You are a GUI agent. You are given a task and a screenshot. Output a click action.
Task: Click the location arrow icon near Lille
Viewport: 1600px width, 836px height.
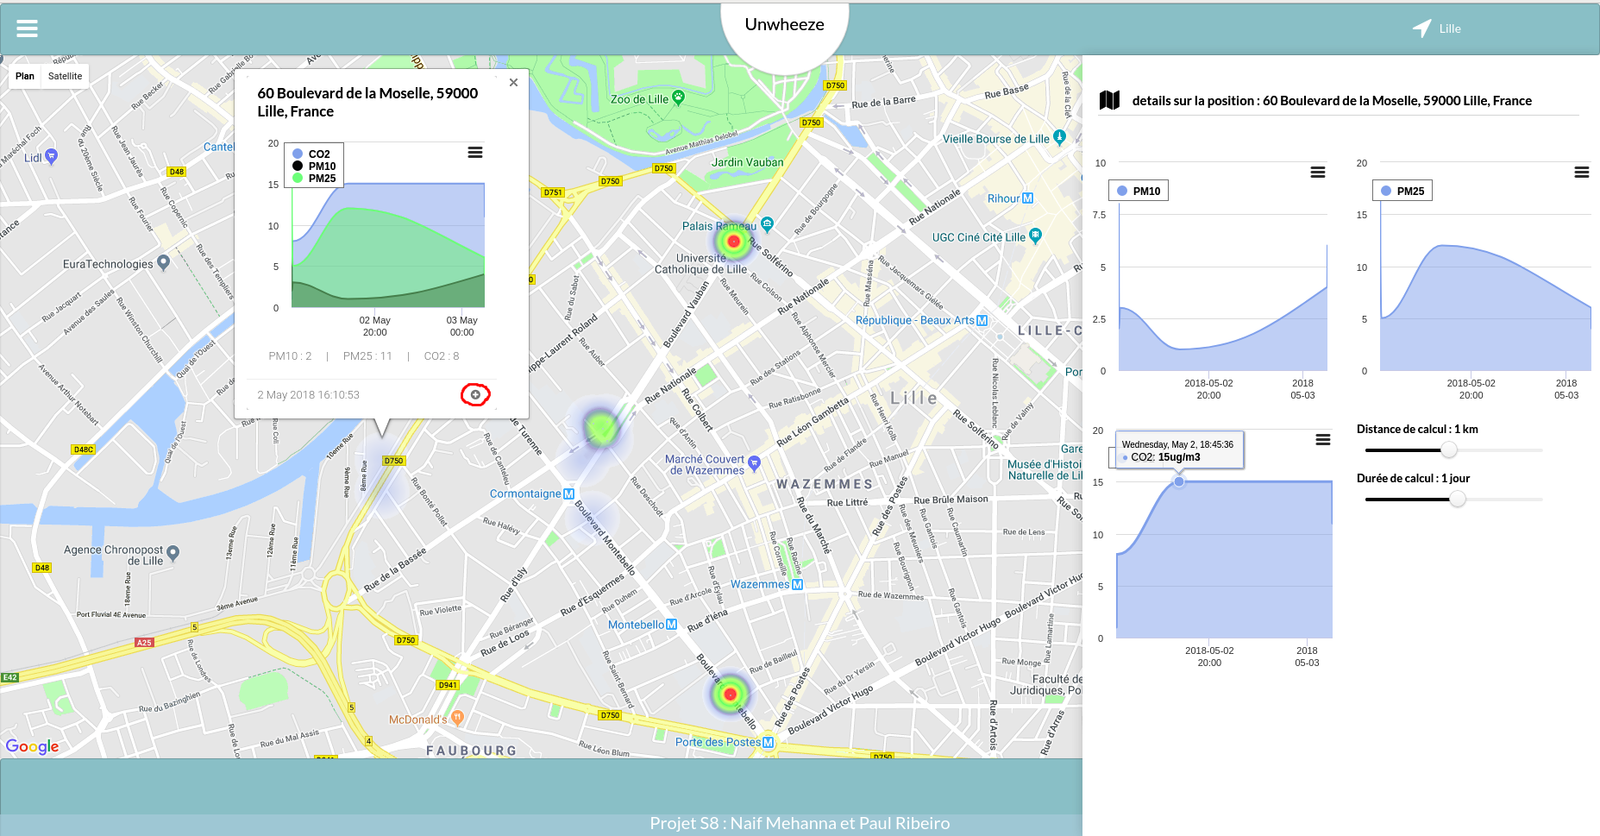[x=1421, y=29]
